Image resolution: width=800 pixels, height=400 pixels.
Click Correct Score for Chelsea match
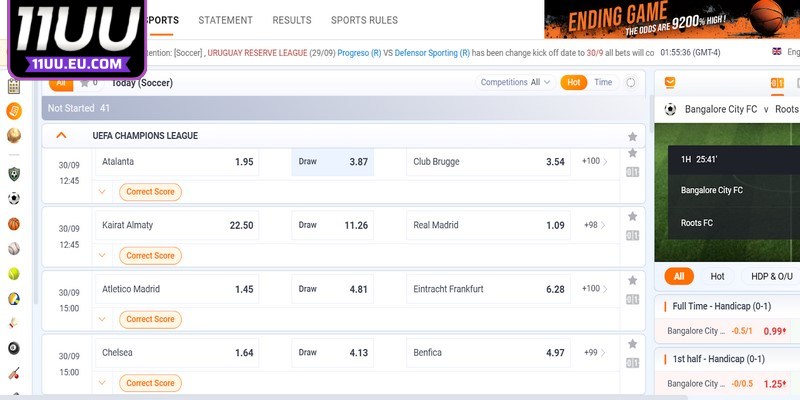tap(150, 383)
